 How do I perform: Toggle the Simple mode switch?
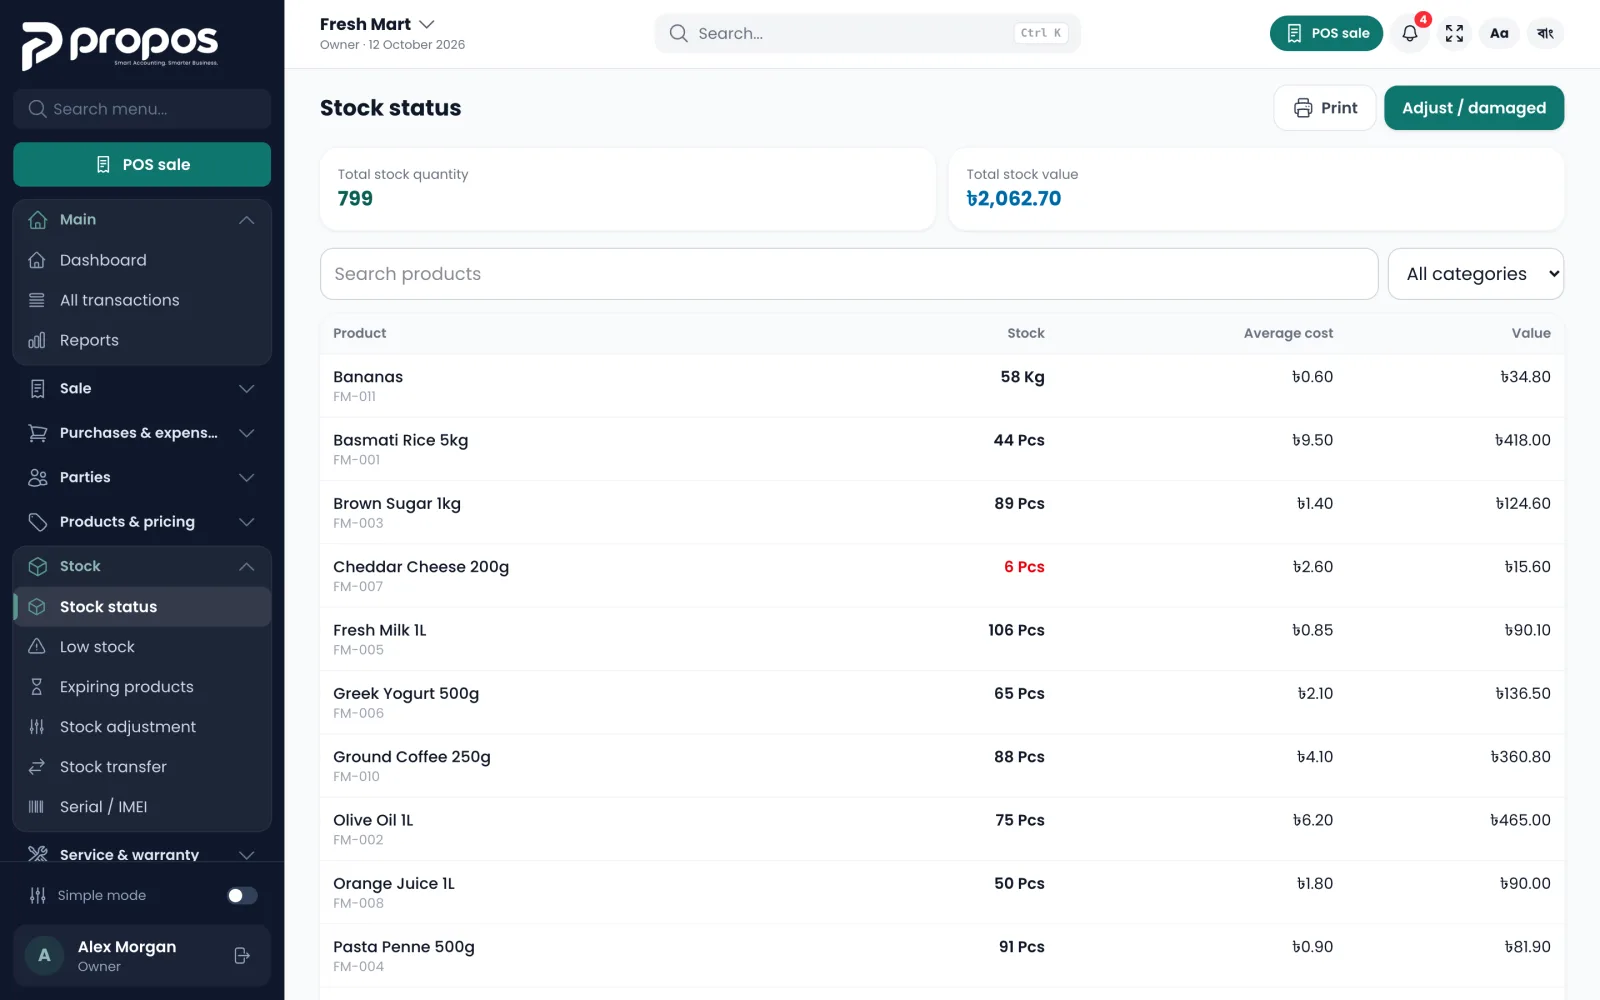coord(242,895)
